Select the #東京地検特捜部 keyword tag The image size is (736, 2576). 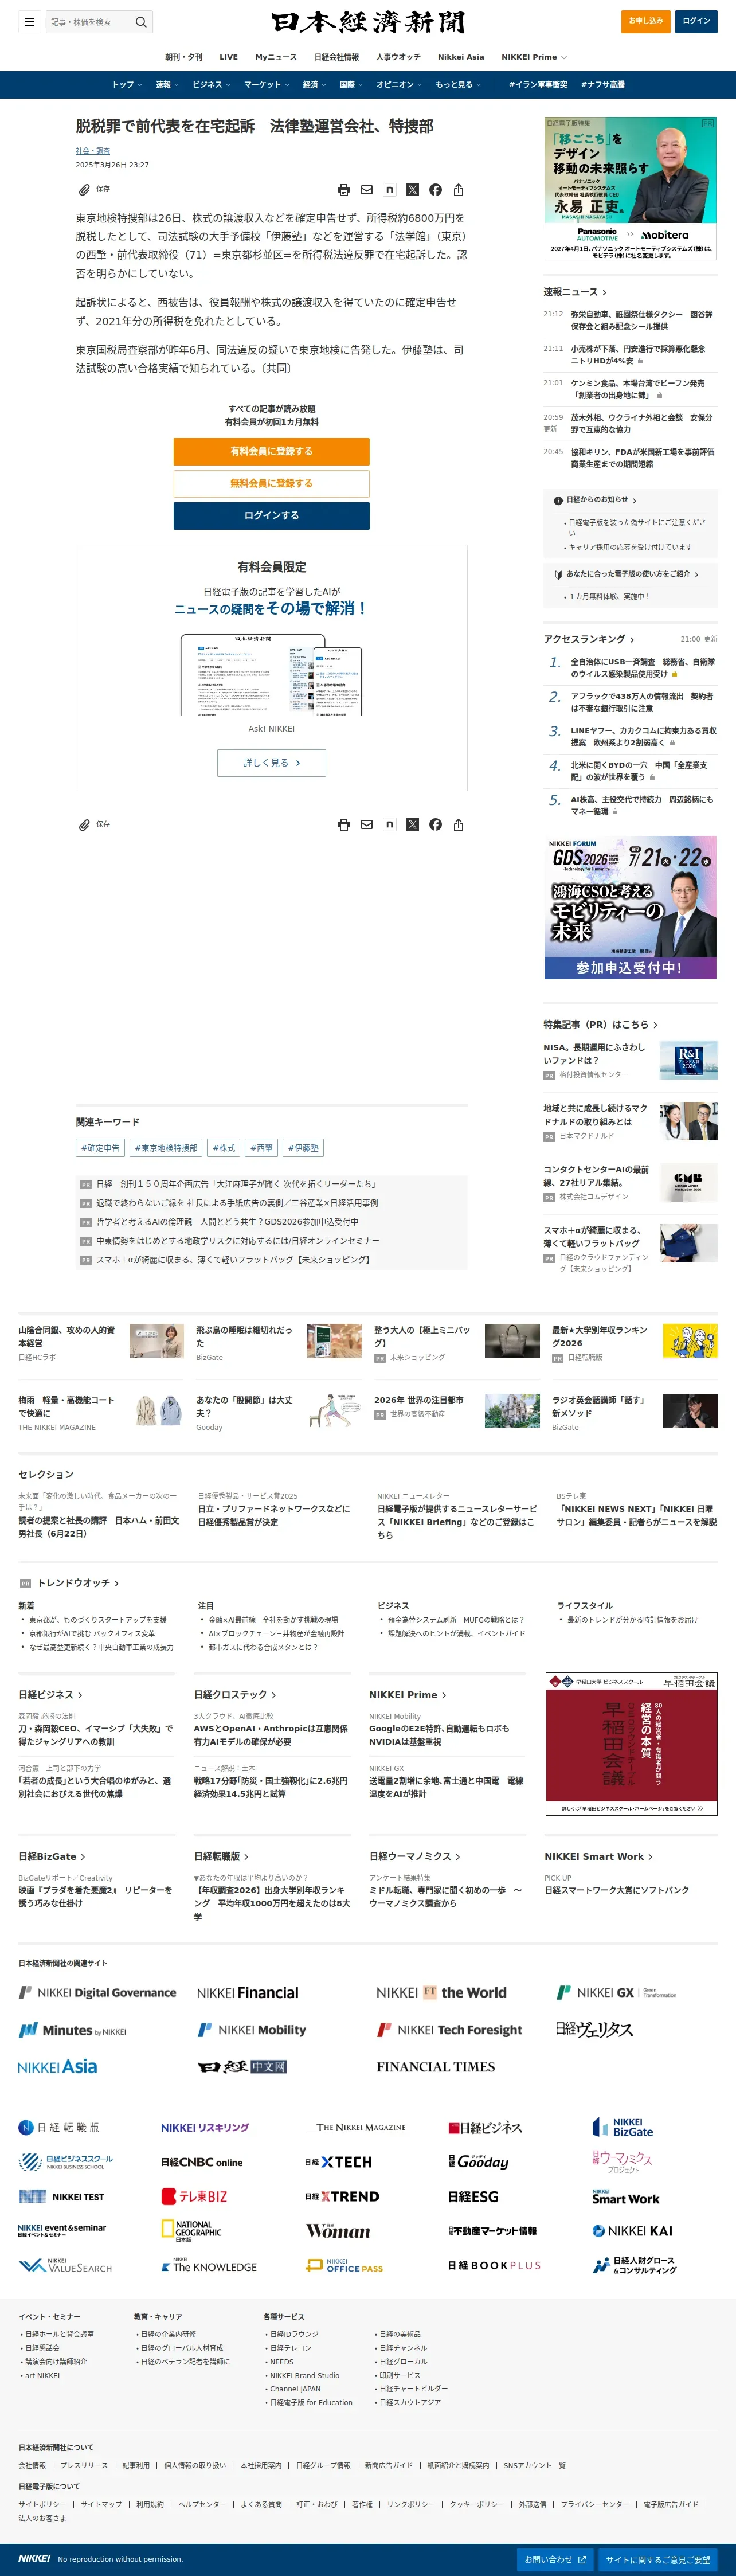coord(166,1148)
